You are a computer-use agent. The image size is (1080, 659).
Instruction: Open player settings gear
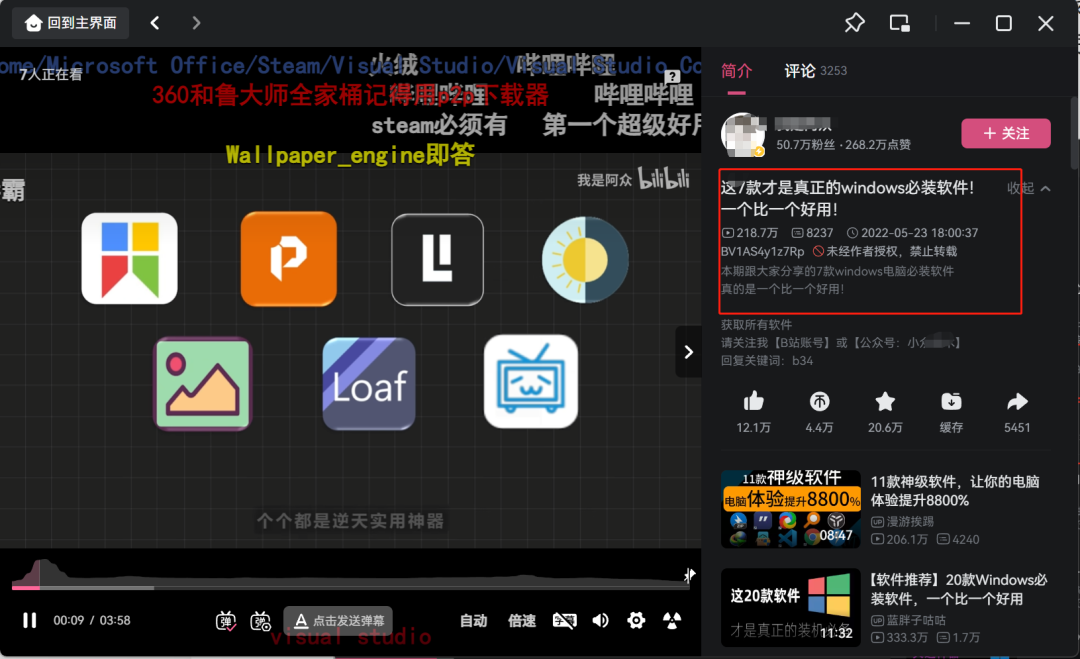point(636,621)
